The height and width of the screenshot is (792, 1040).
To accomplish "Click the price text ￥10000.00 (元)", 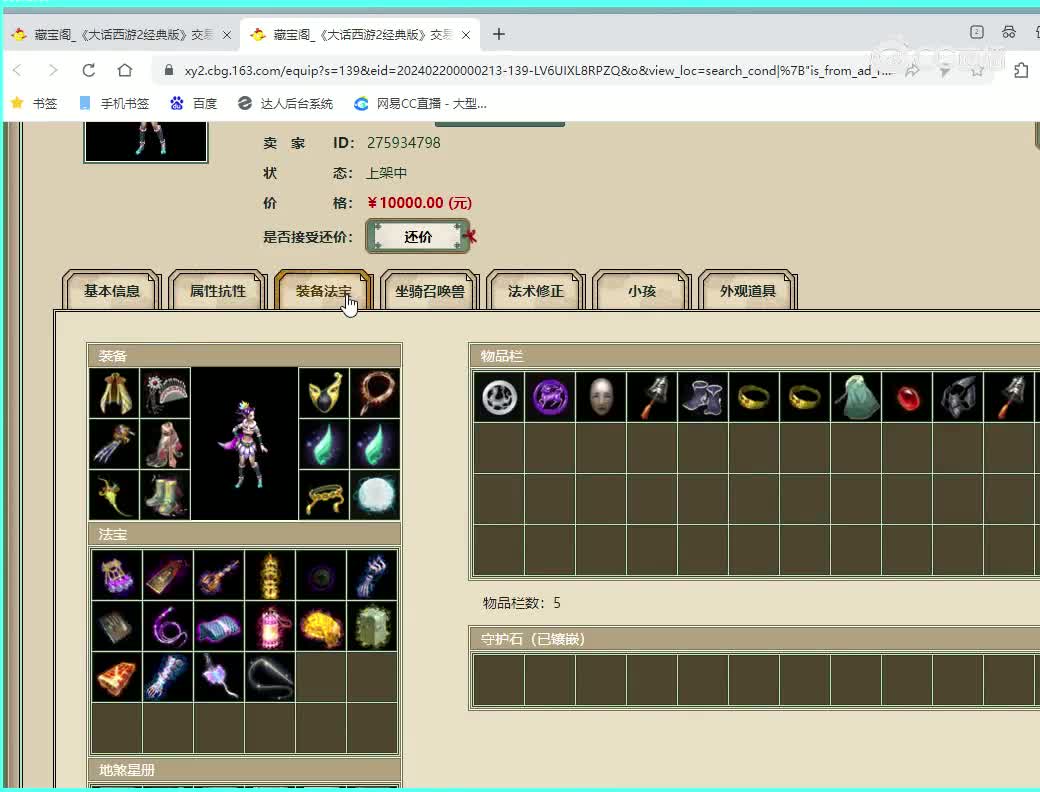I will pyautogui.click(x=419, y=203).
